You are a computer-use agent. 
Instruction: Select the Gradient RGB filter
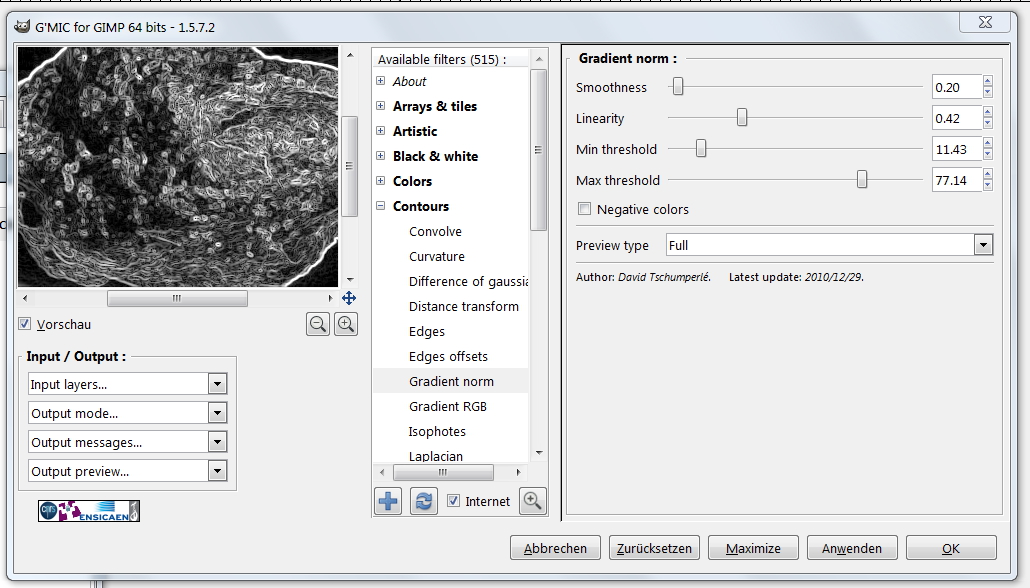[x=448, y=406]
